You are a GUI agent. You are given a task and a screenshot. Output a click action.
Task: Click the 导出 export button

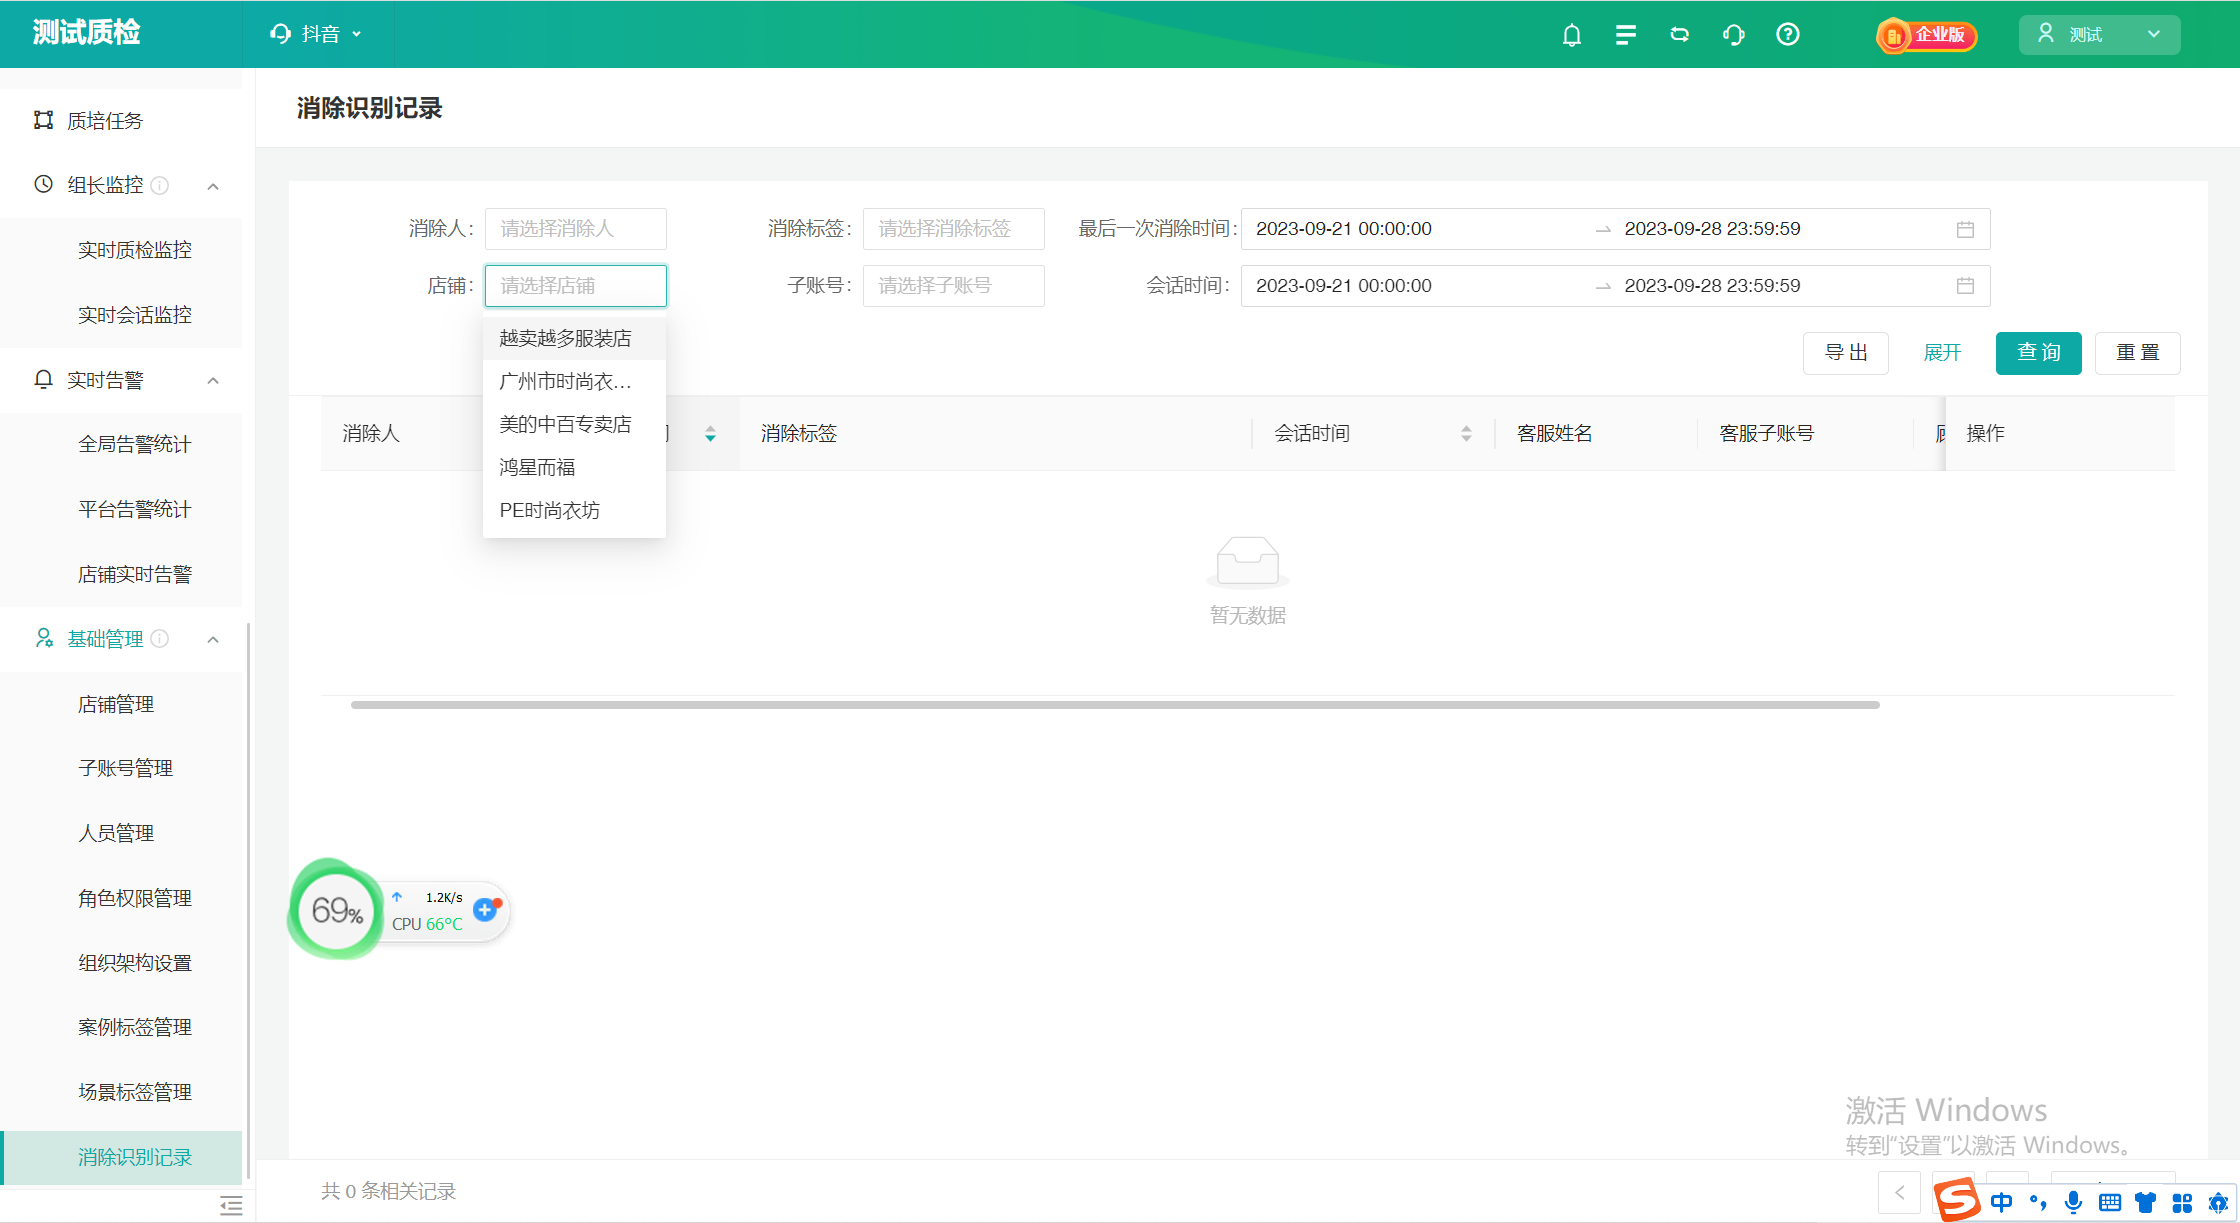click(1845, 353)
